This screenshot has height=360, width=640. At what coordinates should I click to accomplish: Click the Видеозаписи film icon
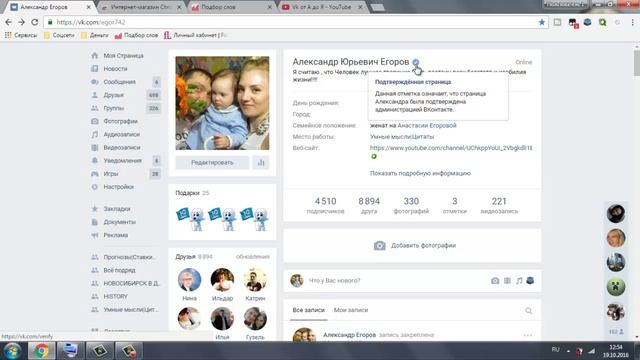(x=95, y=147)
